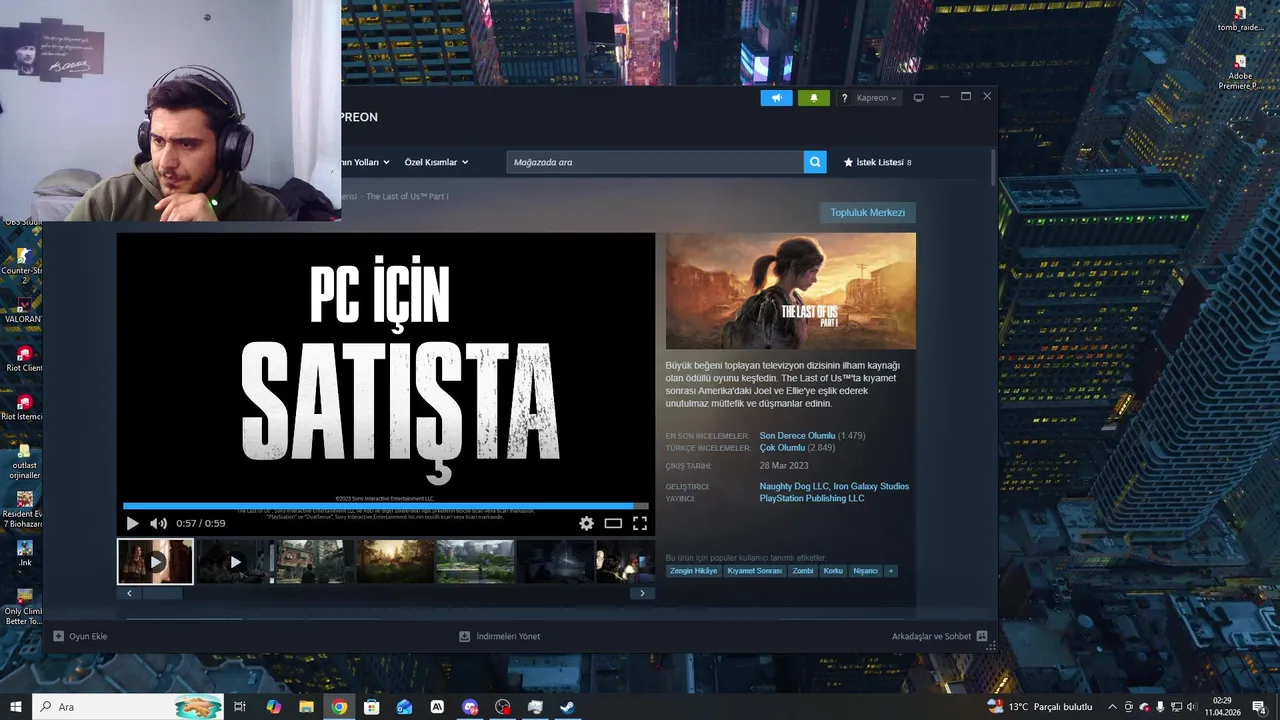
Task: Open the Counter-Strike 2 desktop shortcut
Action: 23,265
